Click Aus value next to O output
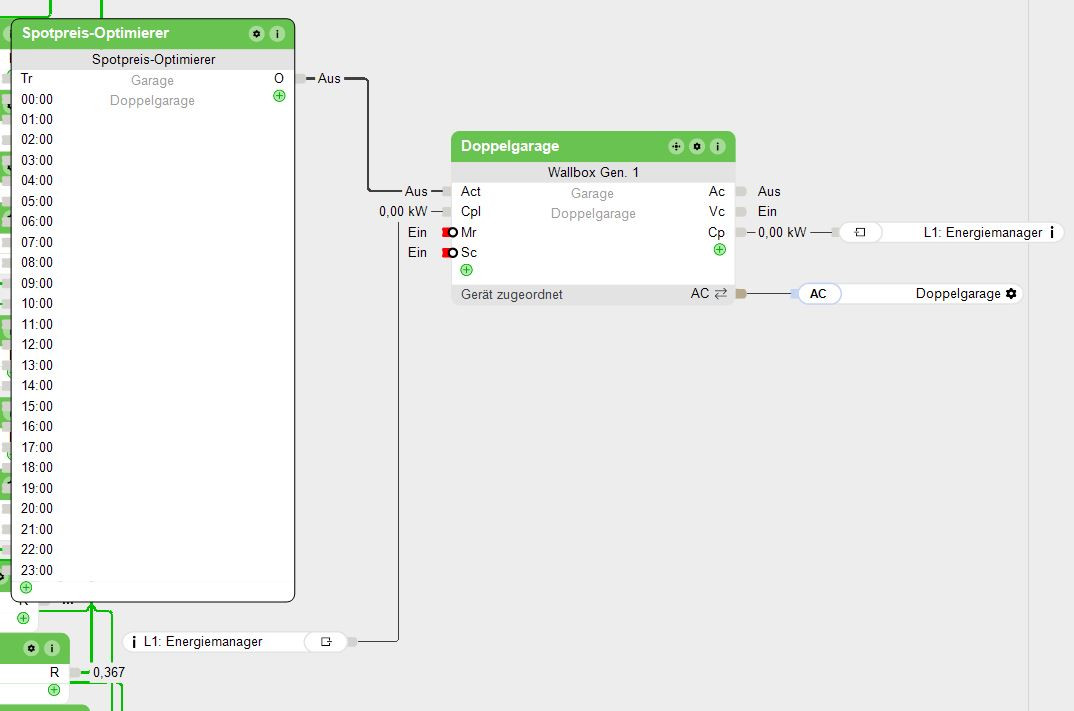The width and height of the screenshot is (1074, 711). 329,79
